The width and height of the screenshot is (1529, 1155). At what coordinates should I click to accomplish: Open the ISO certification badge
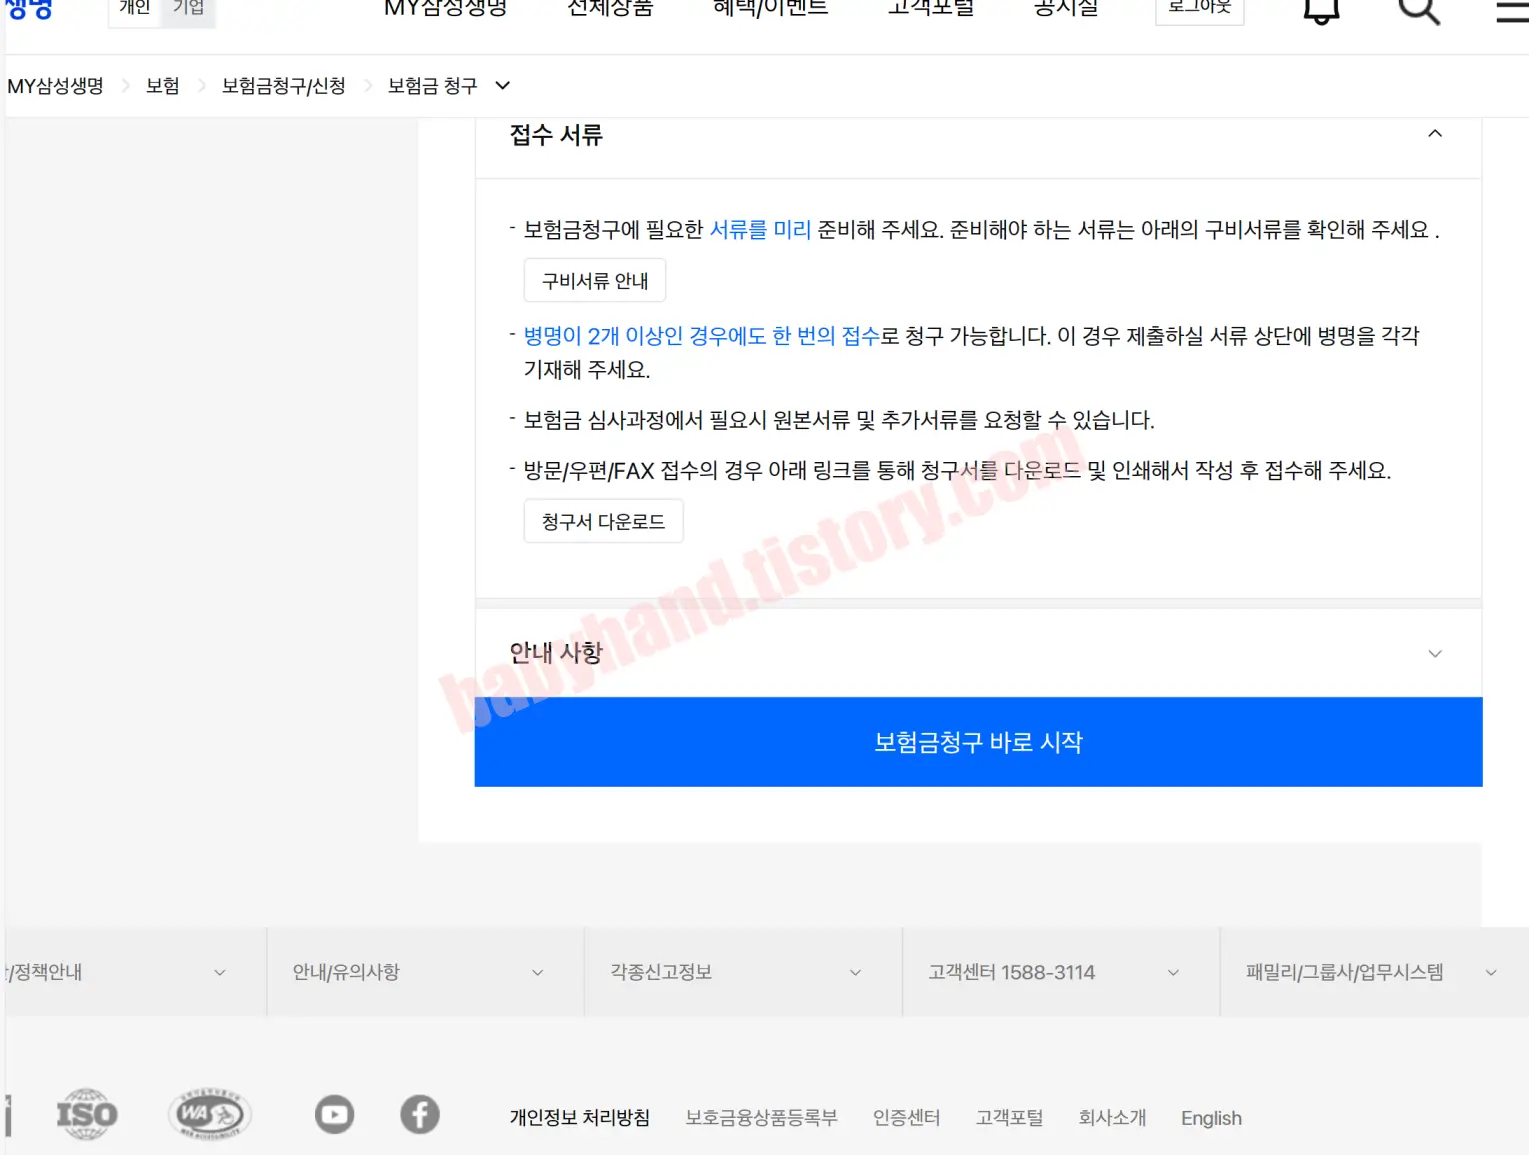87,1114
